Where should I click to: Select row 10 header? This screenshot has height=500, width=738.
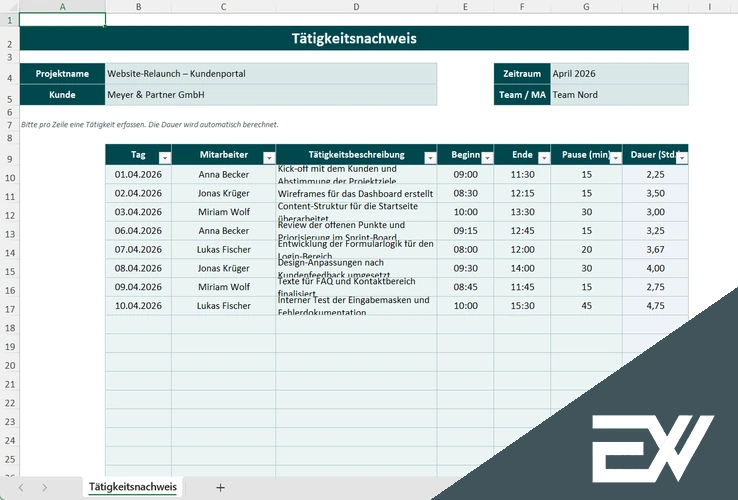coord(10,175)
